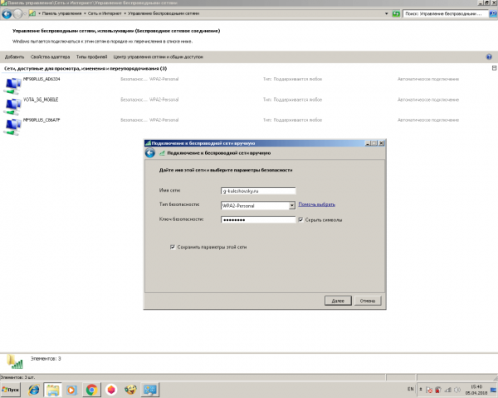
Task: Click the EN language indicator
Action: point(410,389)
